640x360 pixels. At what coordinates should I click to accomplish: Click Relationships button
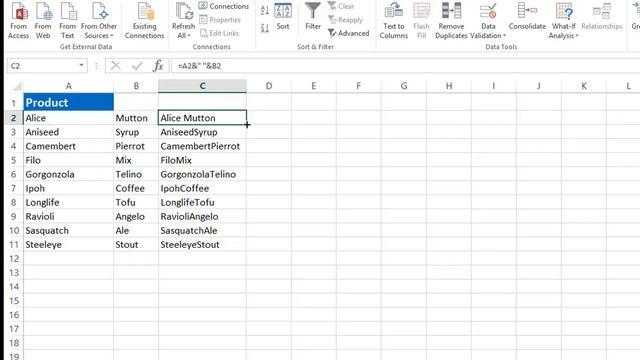tap(602, 16)
